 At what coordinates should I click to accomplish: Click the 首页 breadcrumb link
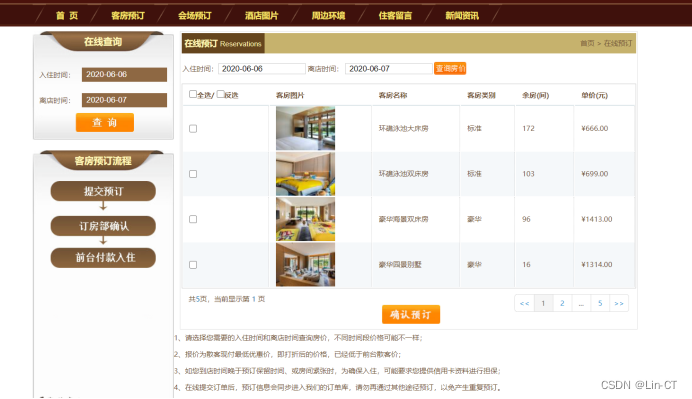[587, 43]
